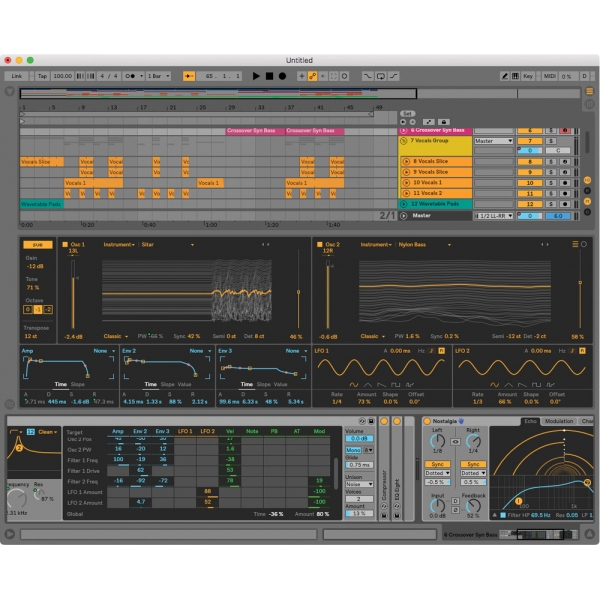Image resolution: width=600 pixels, height=600 pixels.
Task: Switch to the Modulation tab in Echo
Action: [x=558, y=421]
